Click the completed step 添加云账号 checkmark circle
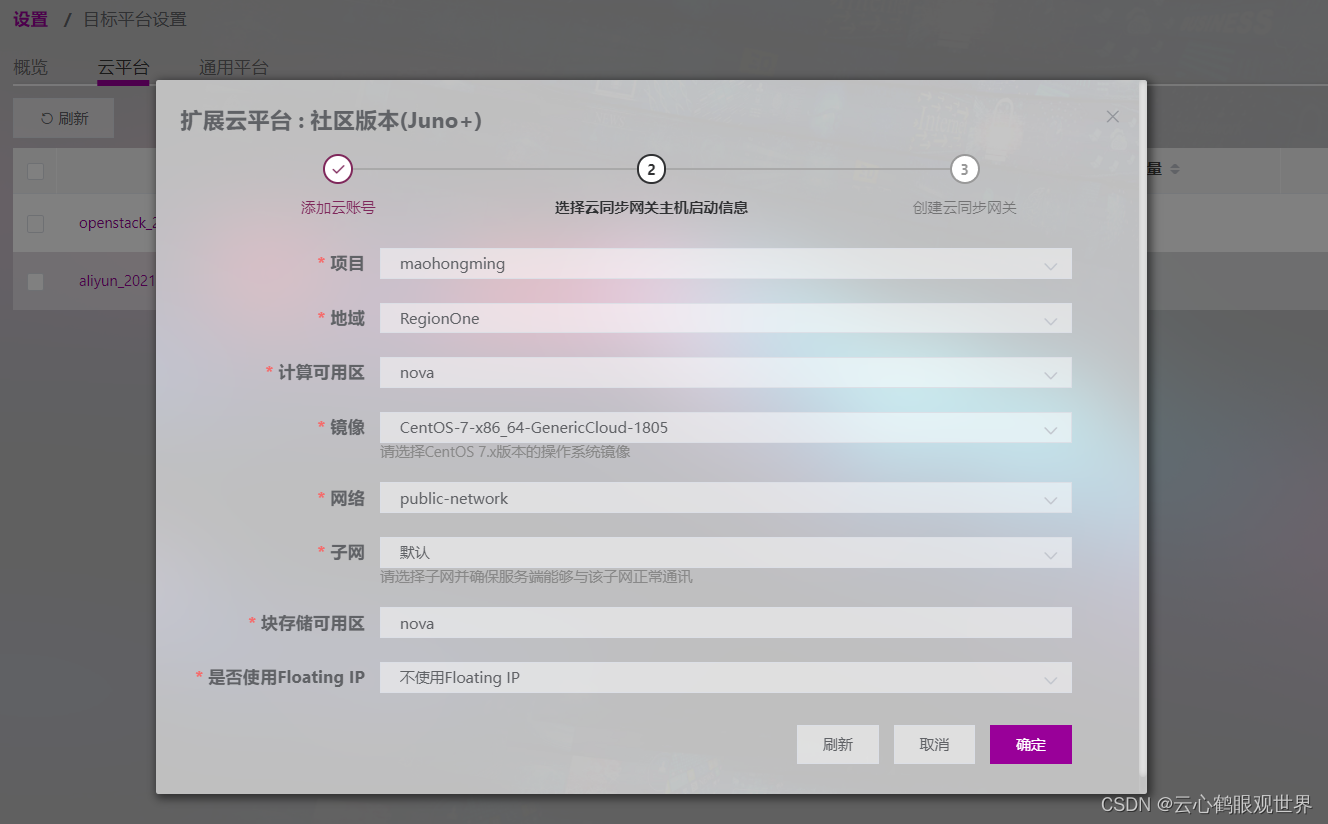Image resolution: width=1328 pixels, height=824 pixels. [x=338, y=169]
